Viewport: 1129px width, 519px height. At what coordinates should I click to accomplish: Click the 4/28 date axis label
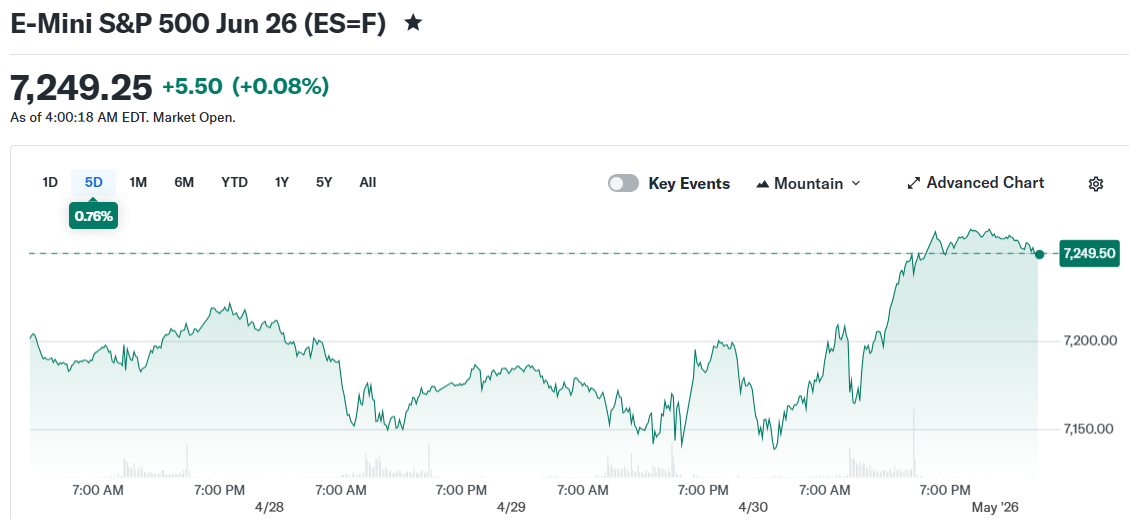[x=270, y=507]
